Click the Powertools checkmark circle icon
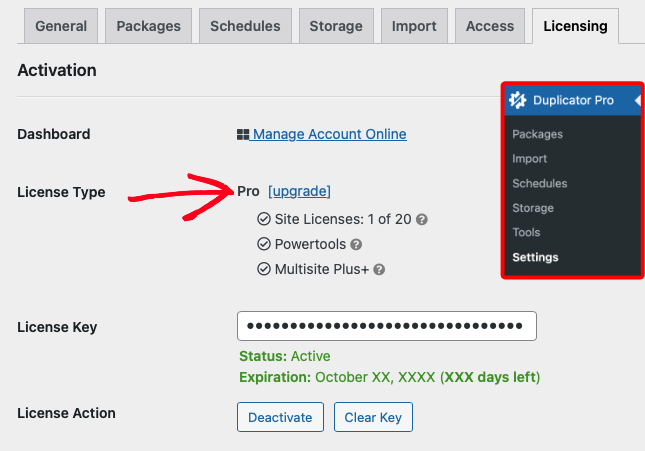645x451 pixels. [x=264, y=244]
